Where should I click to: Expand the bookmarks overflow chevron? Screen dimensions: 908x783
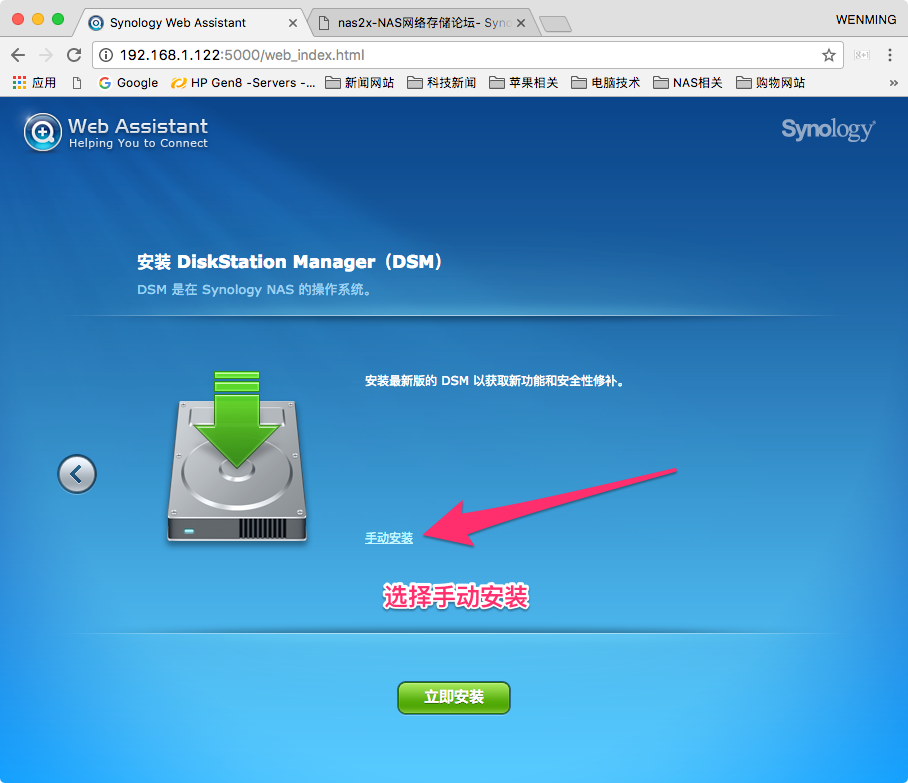[x=893, y=83]
